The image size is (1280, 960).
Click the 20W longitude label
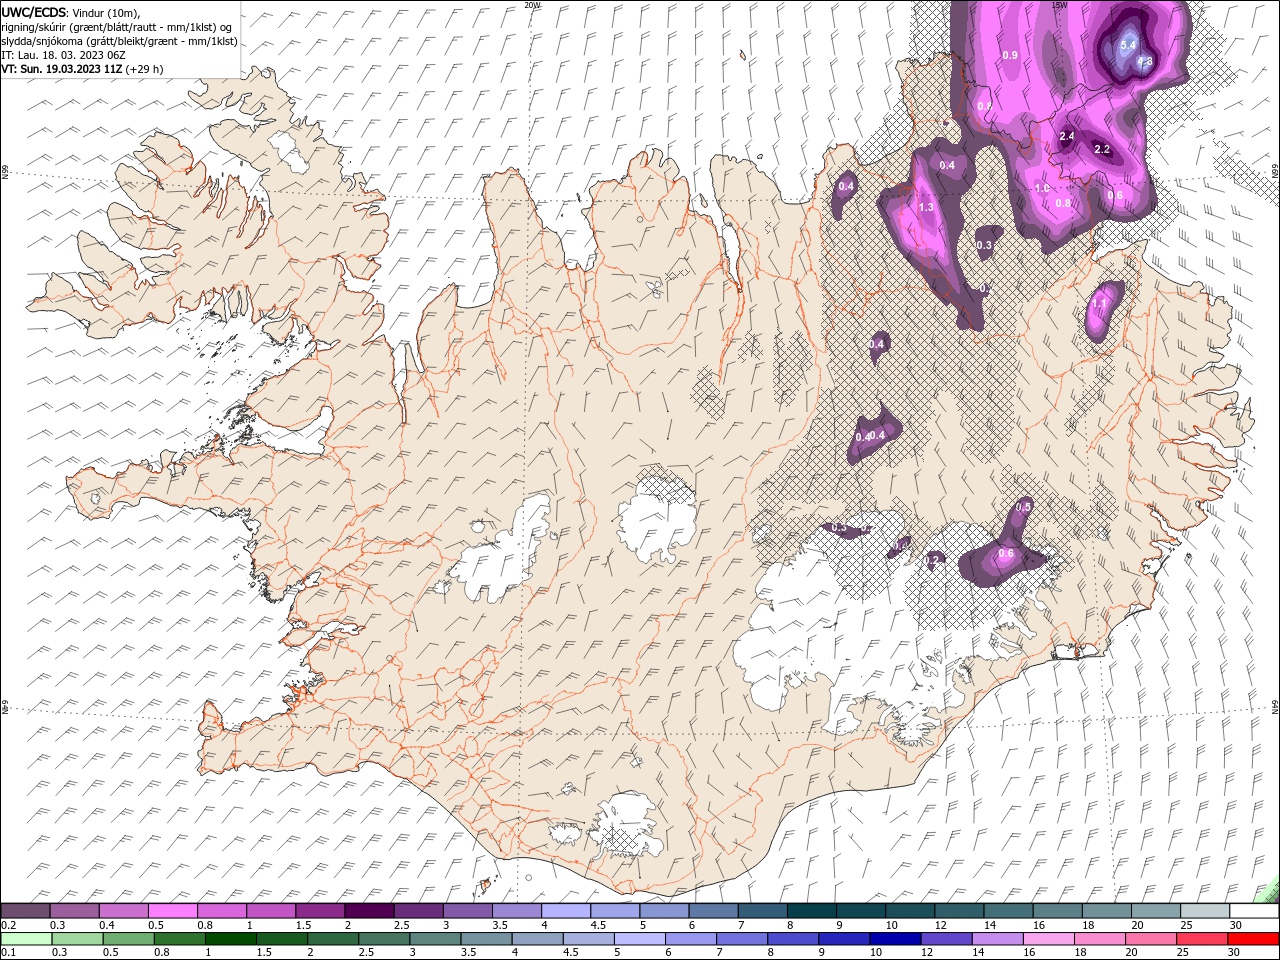click(x=532, y=5)
